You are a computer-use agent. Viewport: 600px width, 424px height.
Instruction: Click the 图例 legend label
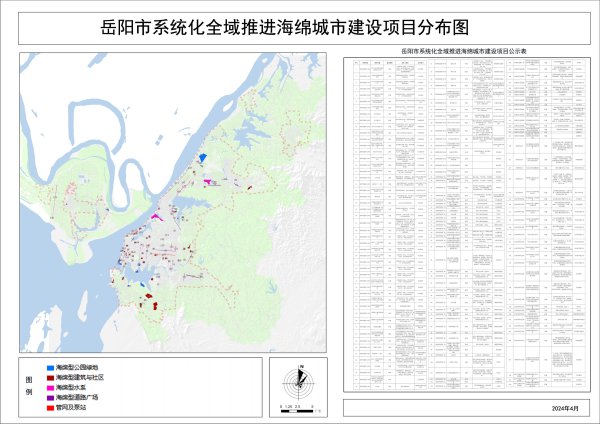28,388
